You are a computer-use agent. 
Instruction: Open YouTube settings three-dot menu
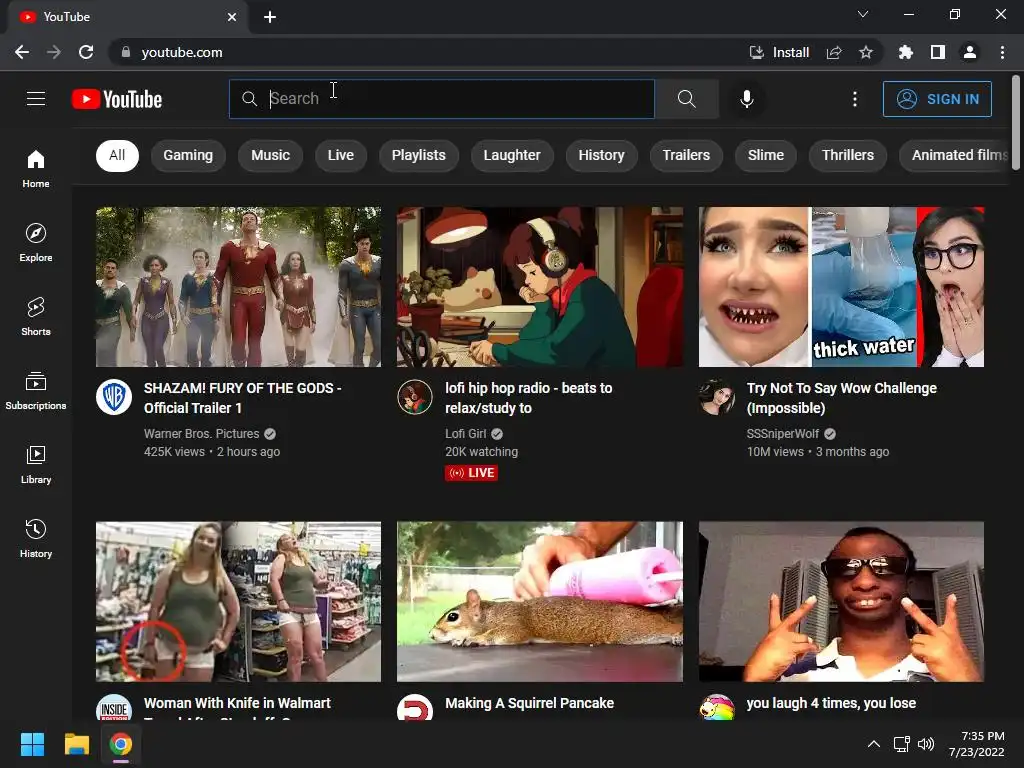tap(854, 99)
